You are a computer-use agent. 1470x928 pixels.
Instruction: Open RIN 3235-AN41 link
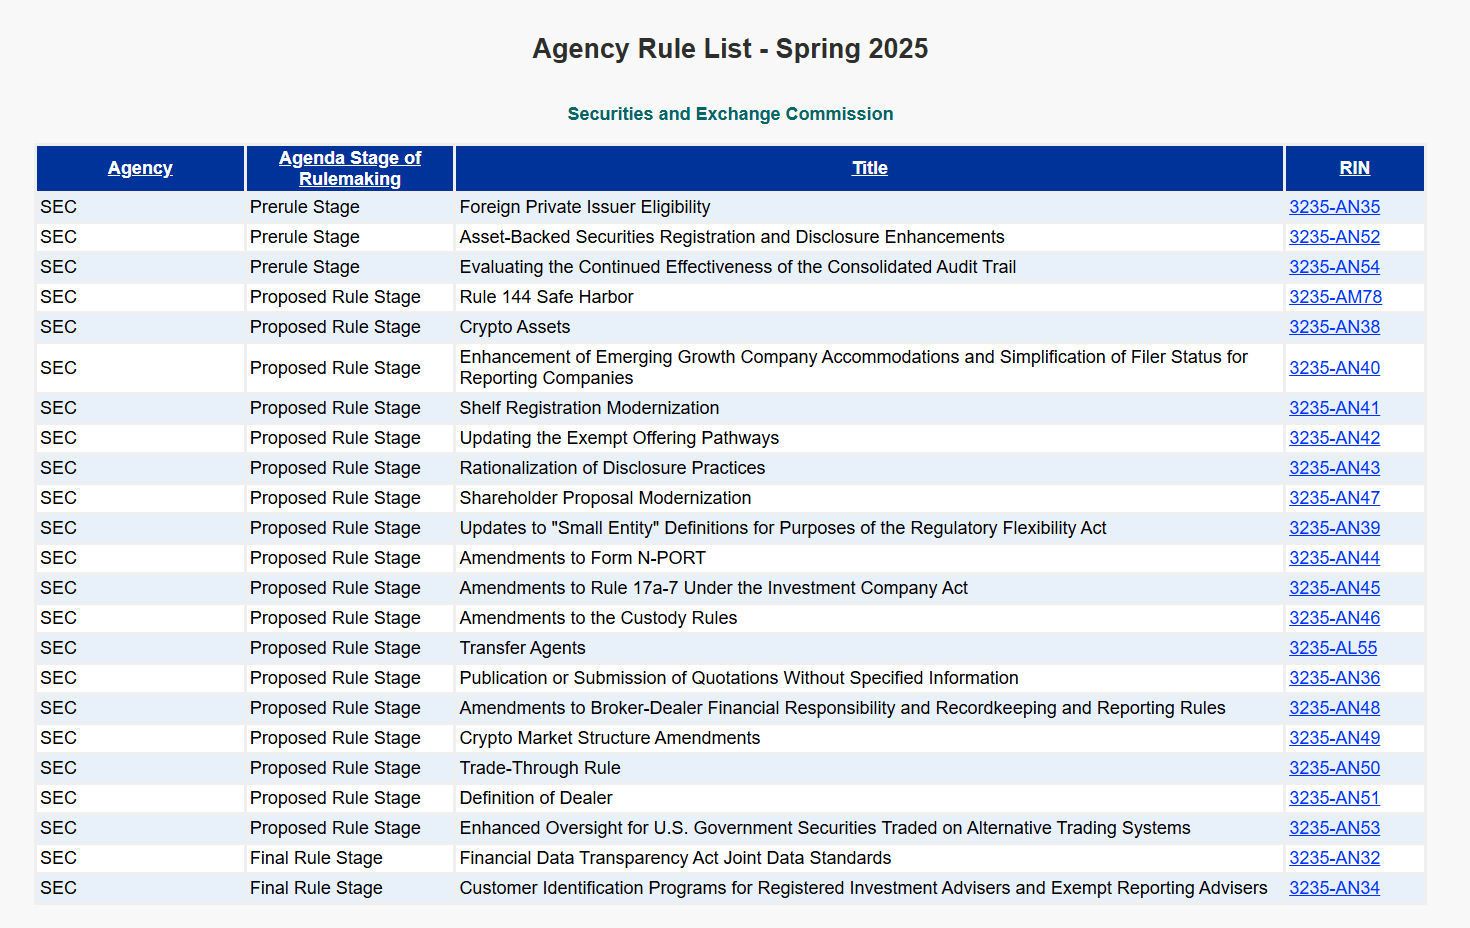(1334, 408)
